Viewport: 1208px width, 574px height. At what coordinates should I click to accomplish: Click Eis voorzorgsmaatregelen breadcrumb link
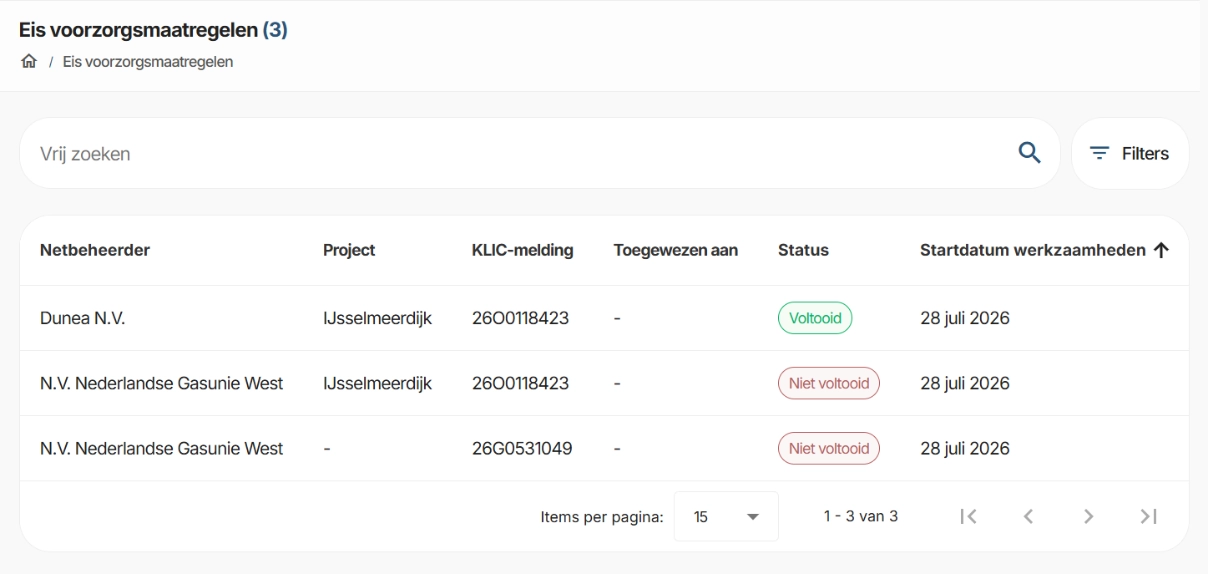click(148, 62)
